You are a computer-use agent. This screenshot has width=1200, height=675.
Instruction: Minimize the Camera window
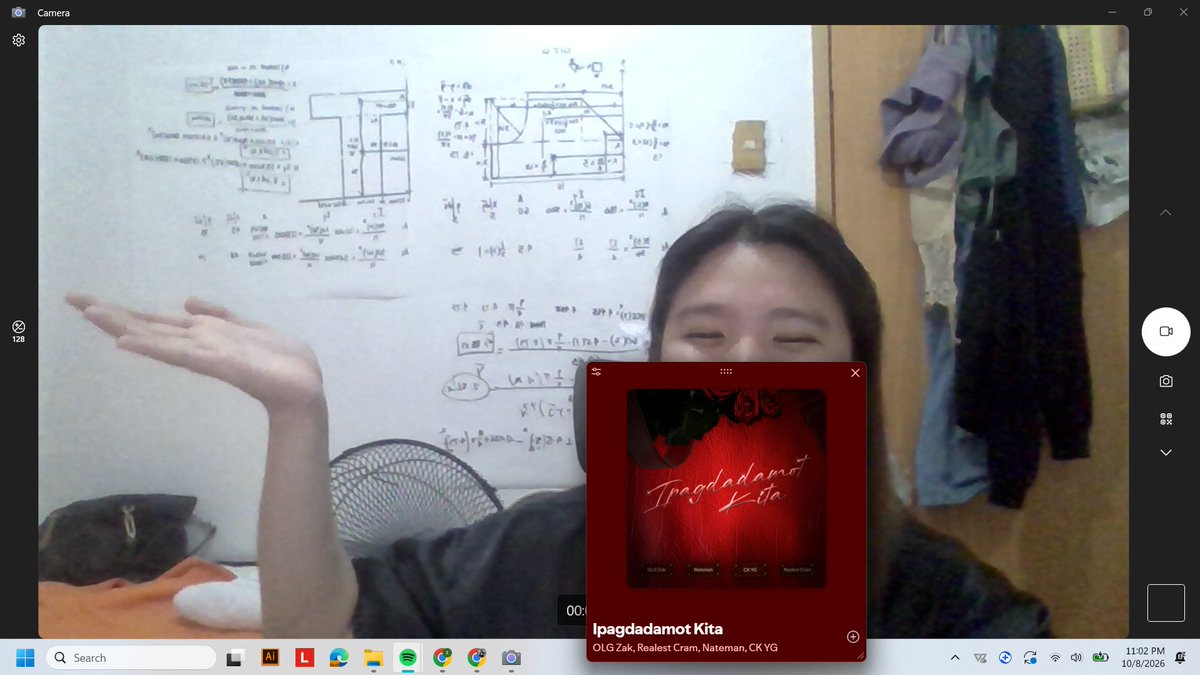pyautogui.click(x=1113, y=12)
